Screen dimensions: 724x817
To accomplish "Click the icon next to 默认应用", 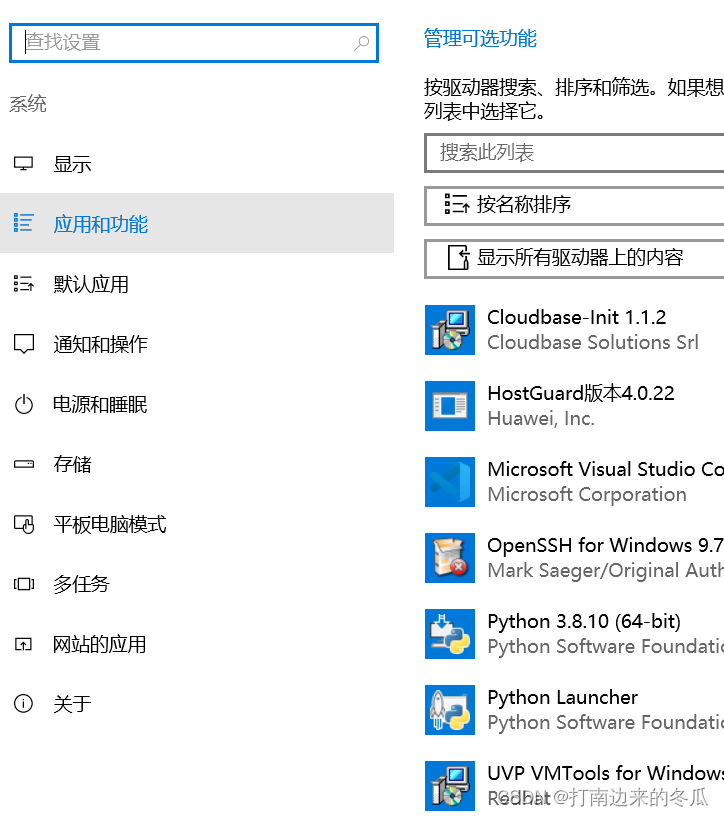I will pyautogui.click(x=23, y=283).
